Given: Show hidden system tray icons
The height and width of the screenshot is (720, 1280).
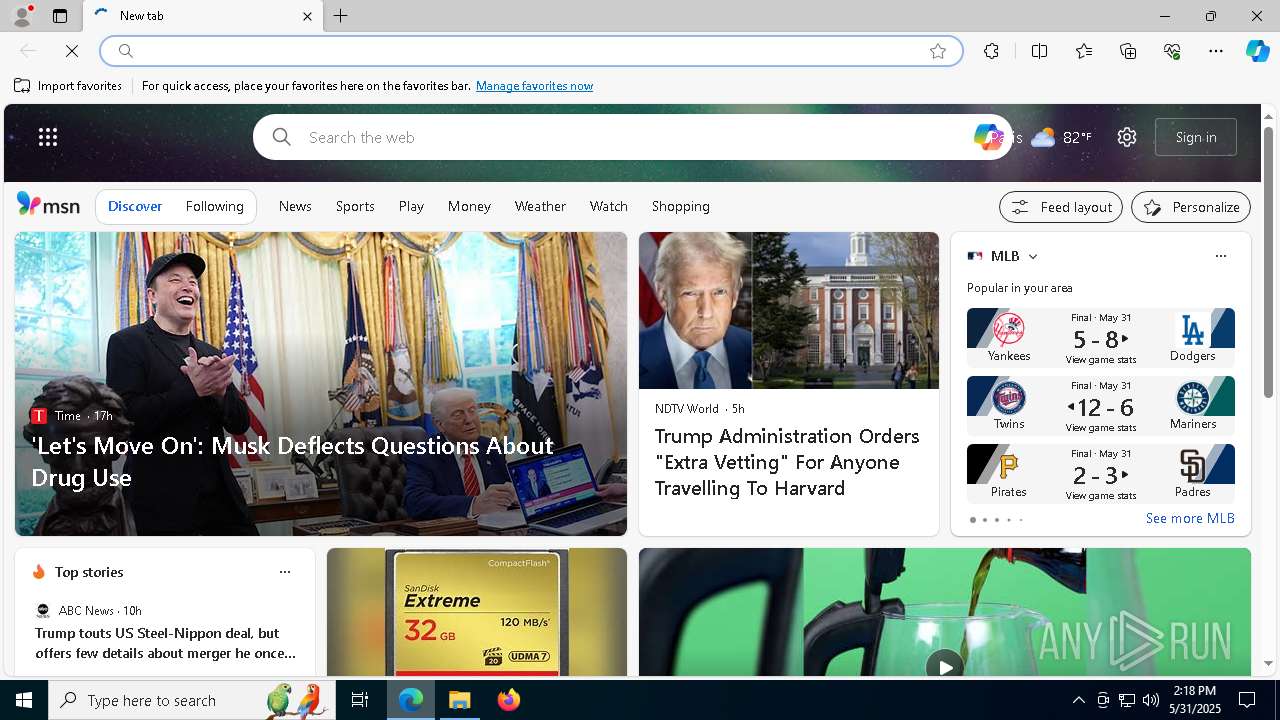Looking at the screenshot, I should point(1078,700).
